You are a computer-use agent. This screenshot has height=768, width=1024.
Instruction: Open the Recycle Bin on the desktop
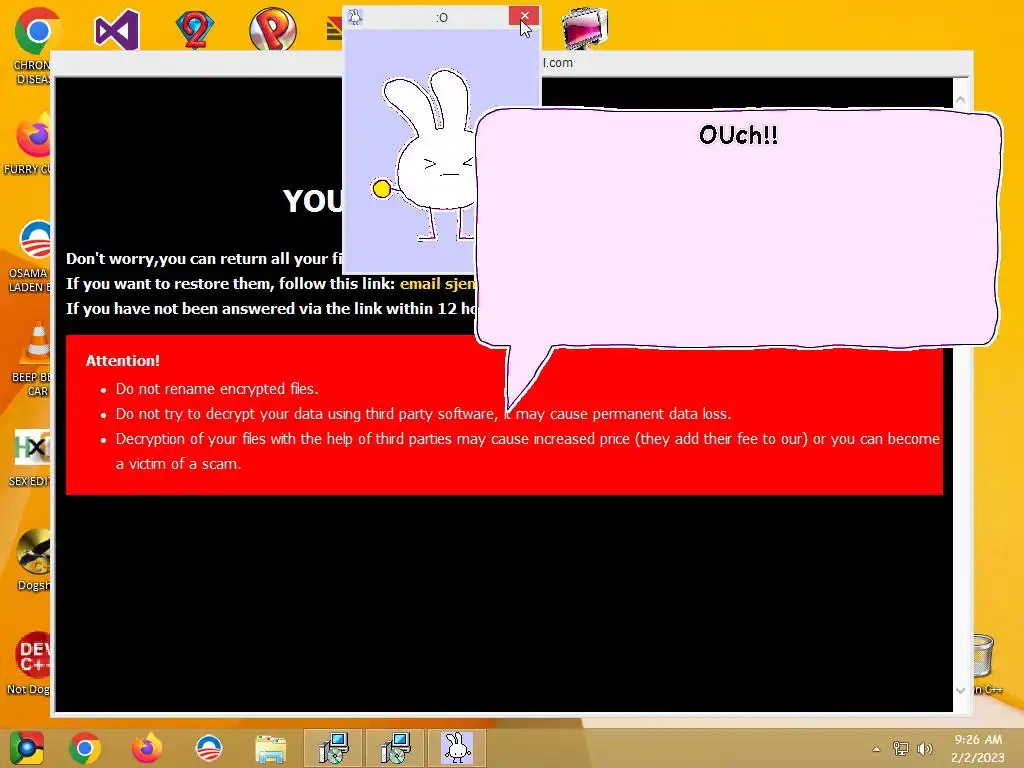tap(983, 656)
